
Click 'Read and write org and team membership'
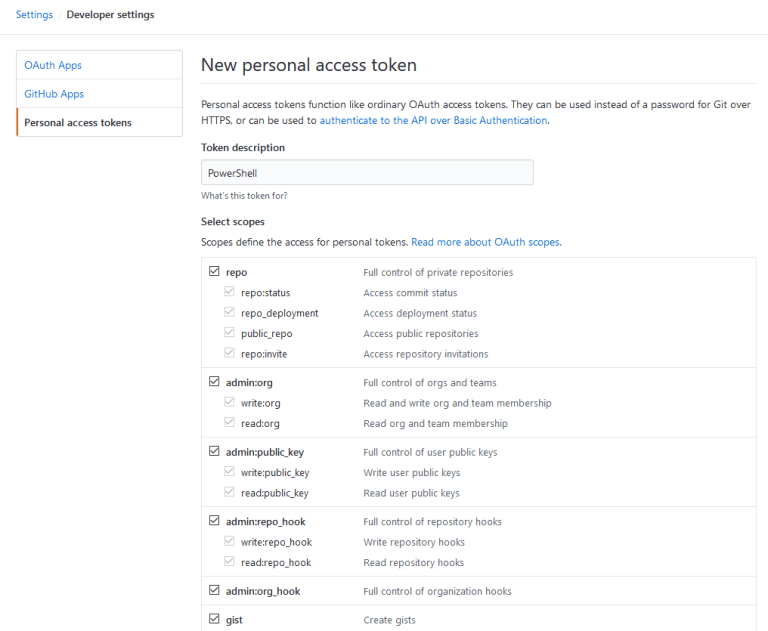(457, 403)
